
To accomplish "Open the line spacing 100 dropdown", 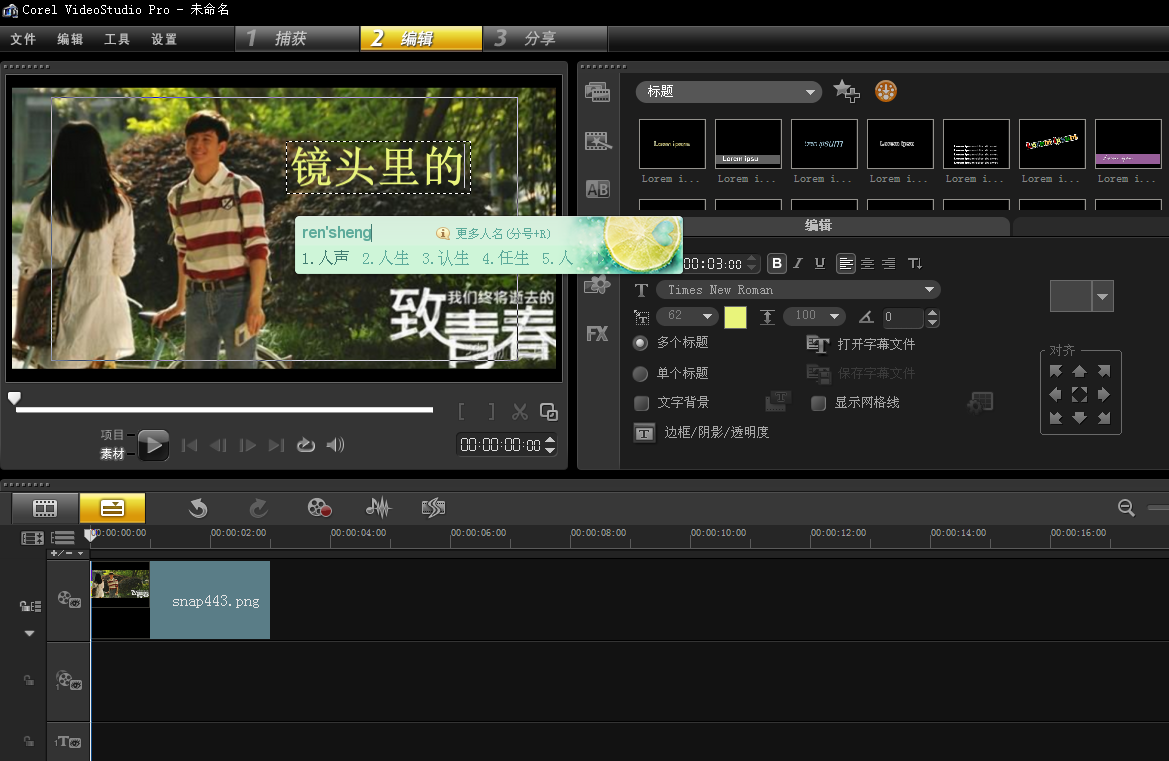I will point(814,316).
